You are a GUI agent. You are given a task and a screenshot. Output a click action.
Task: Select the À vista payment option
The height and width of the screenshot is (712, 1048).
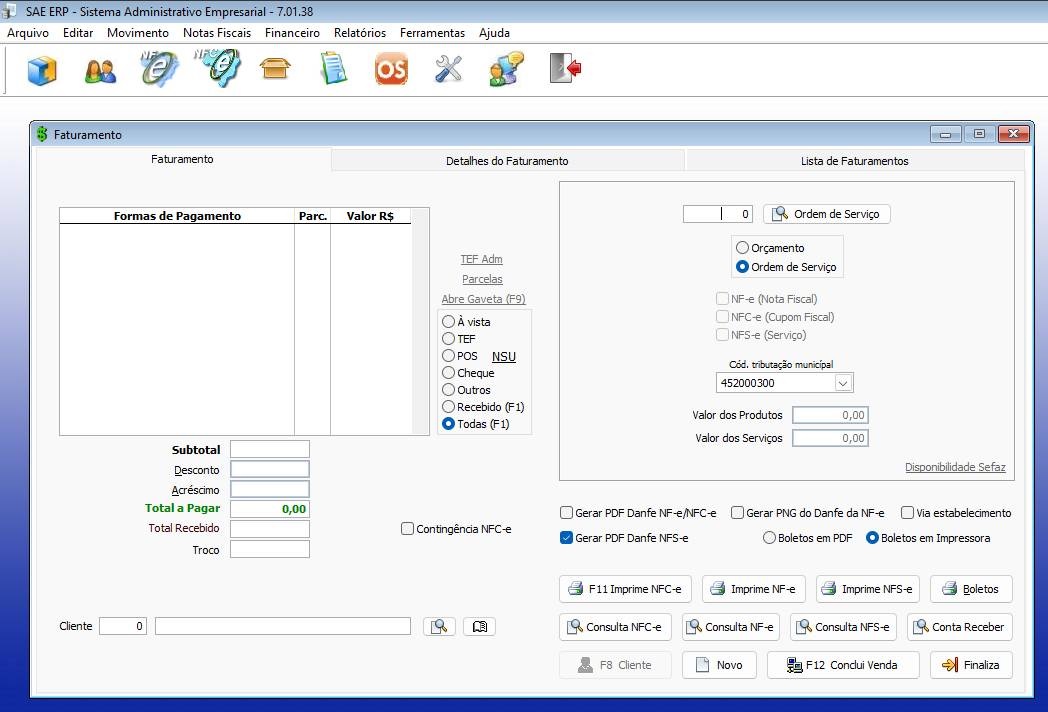point(449,322)
